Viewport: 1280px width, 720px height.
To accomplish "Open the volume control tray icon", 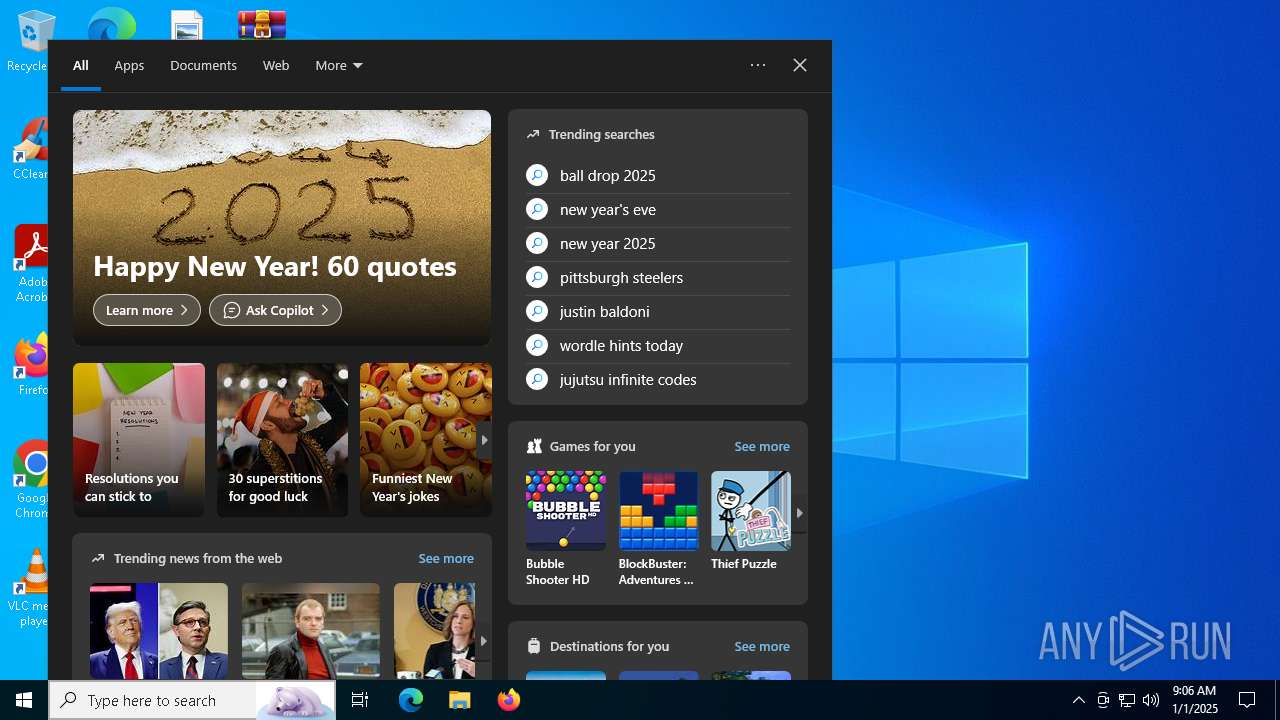I will click(x=1150, y=700).
